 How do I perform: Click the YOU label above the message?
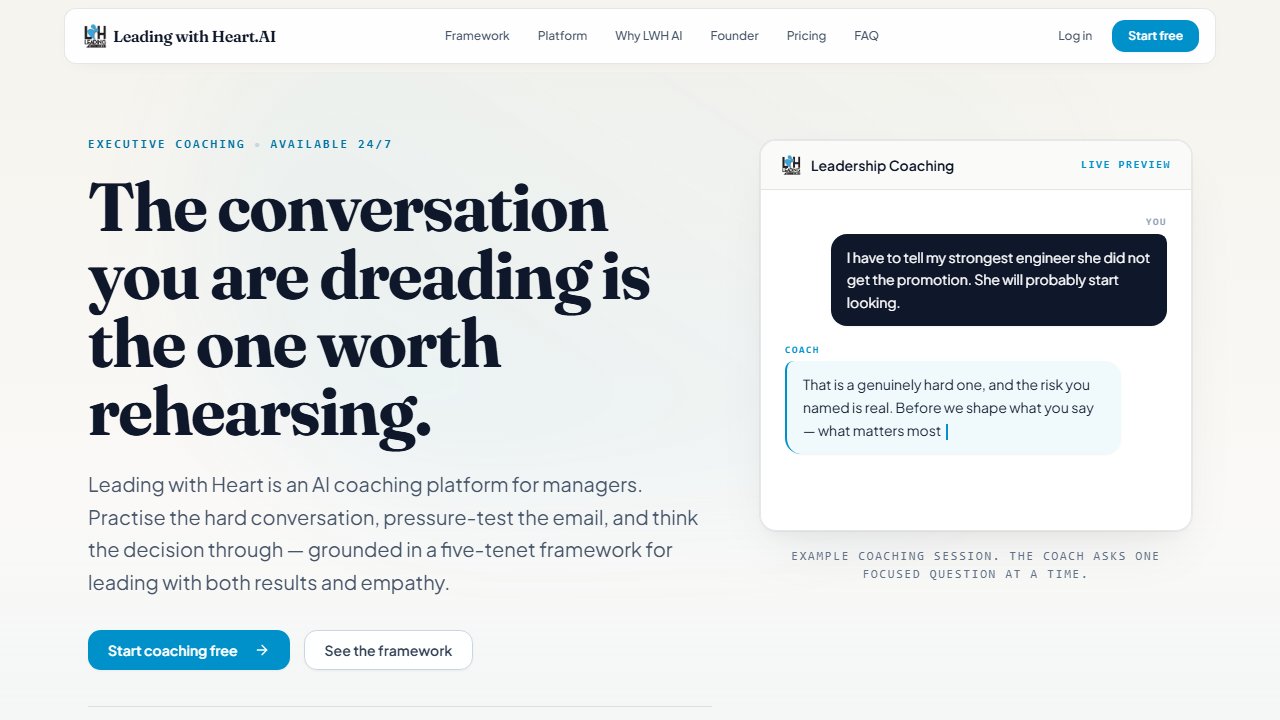click(1156, 222)
